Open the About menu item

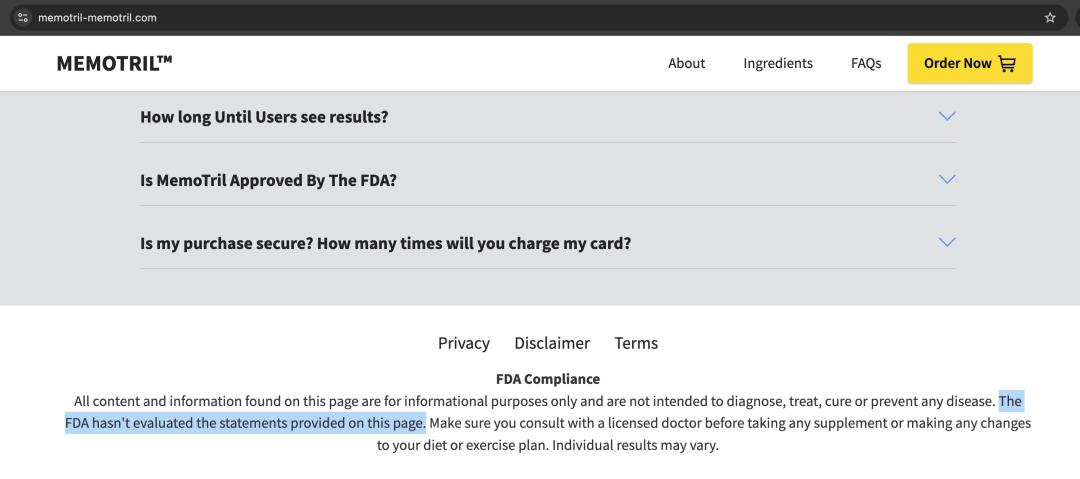pyautogui.click(x=686, y=63)
